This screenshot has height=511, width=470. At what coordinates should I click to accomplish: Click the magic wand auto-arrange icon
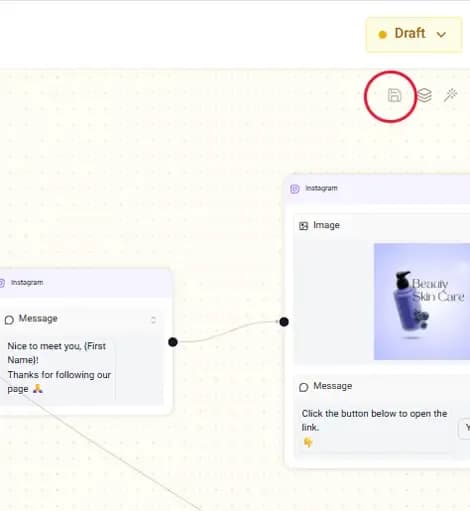450,95
